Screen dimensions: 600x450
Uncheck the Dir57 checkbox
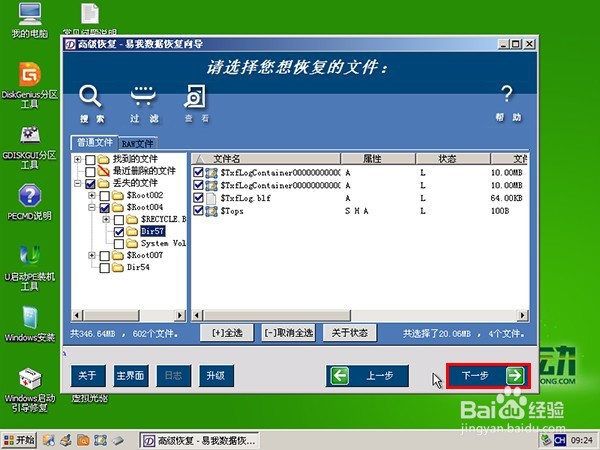(x=119, y=232)
